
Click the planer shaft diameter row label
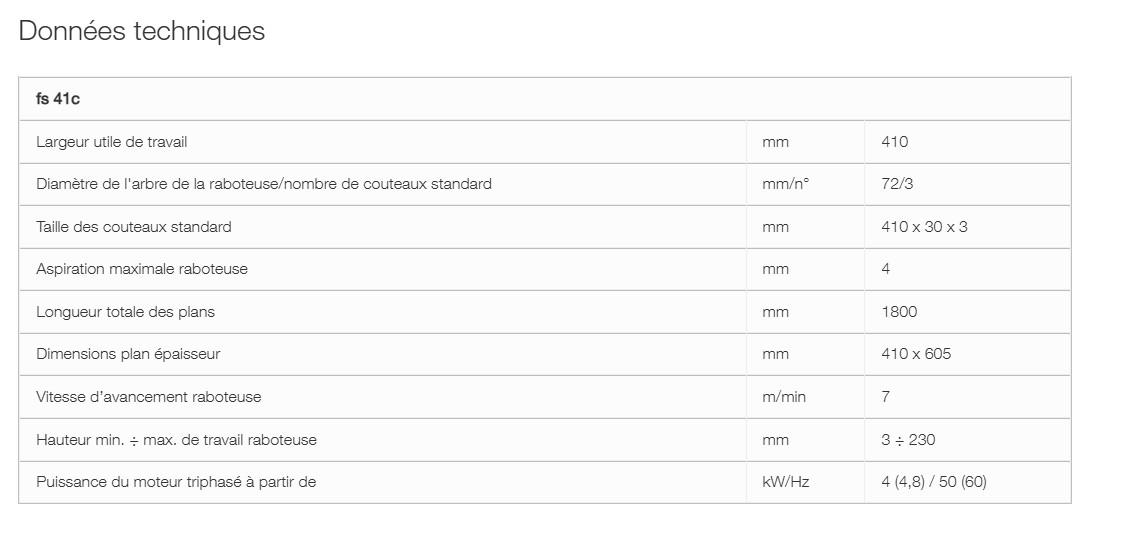tap(263, 184)
